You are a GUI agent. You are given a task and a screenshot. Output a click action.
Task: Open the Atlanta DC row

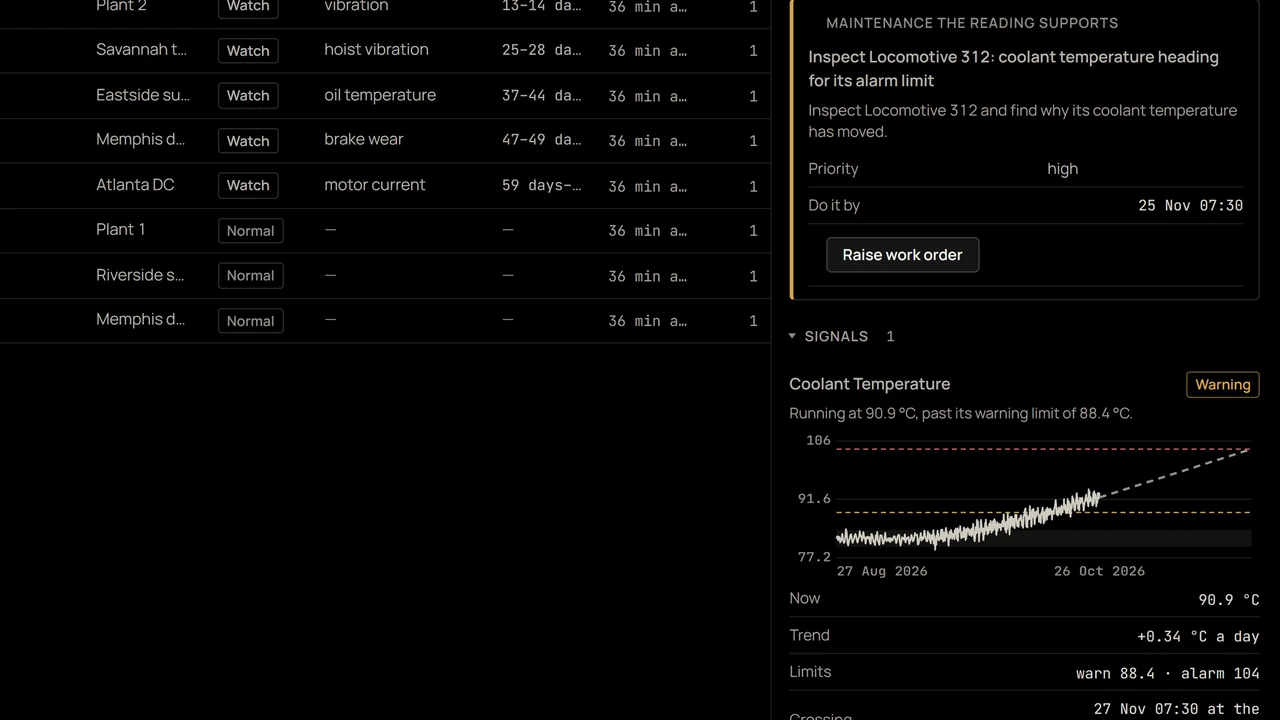[385, 185]
